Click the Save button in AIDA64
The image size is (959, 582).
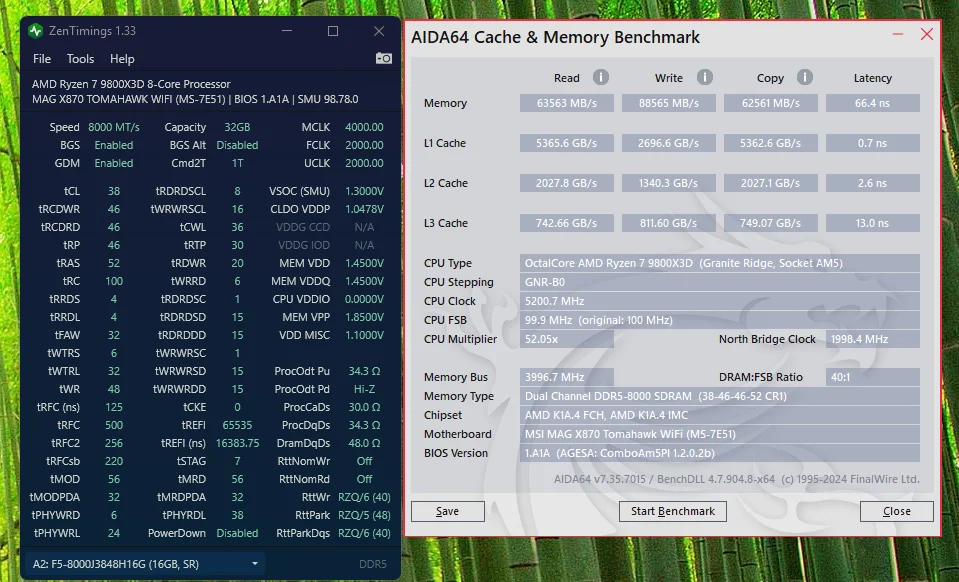point(448,511)
